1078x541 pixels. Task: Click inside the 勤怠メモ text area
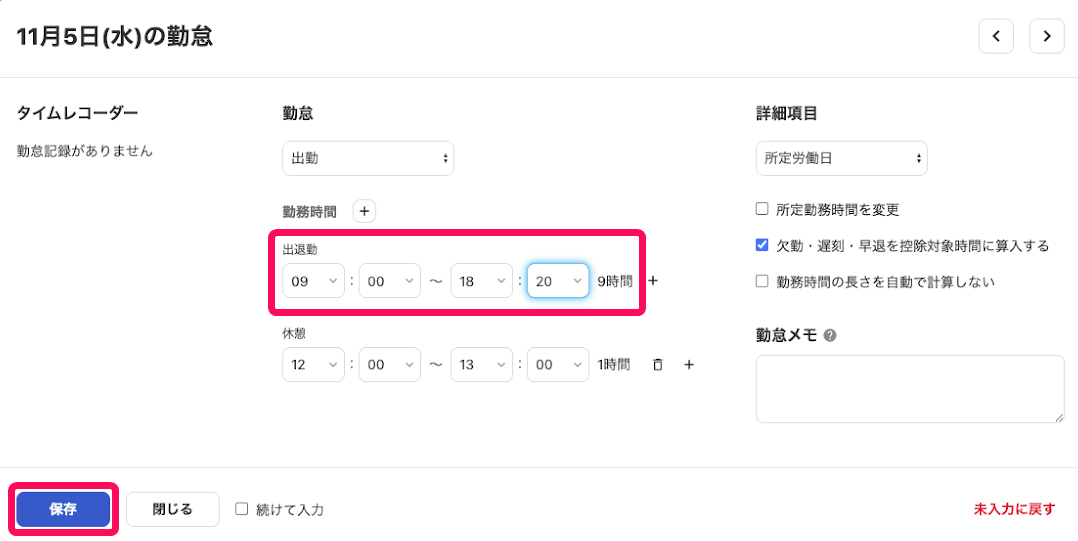910,388
